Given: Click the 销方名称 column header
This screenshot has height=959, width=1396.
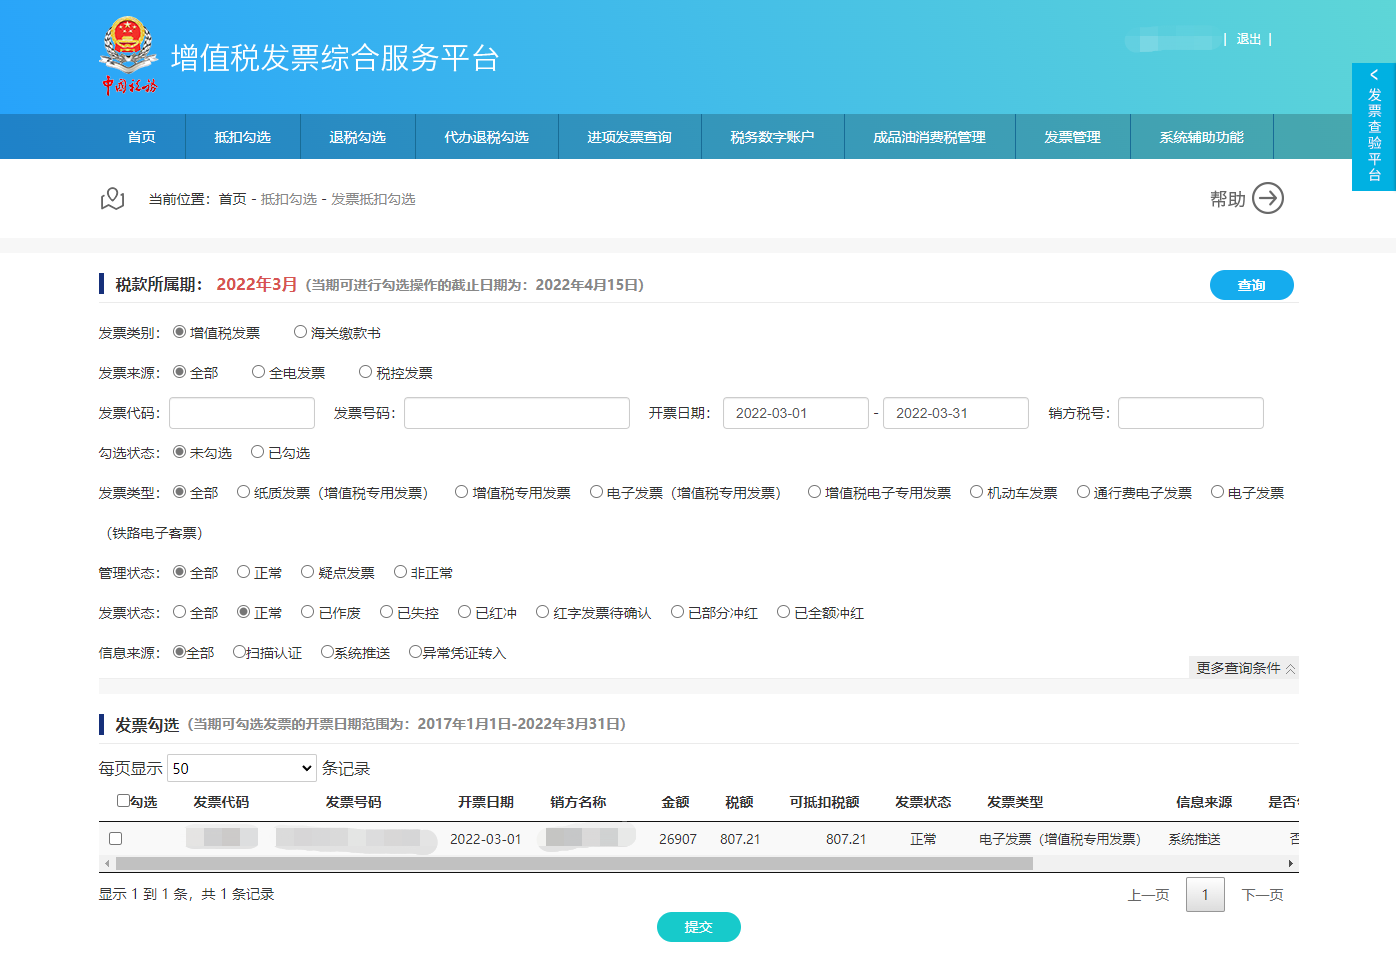Looking at the screenshot, I should tap(578, 802).
